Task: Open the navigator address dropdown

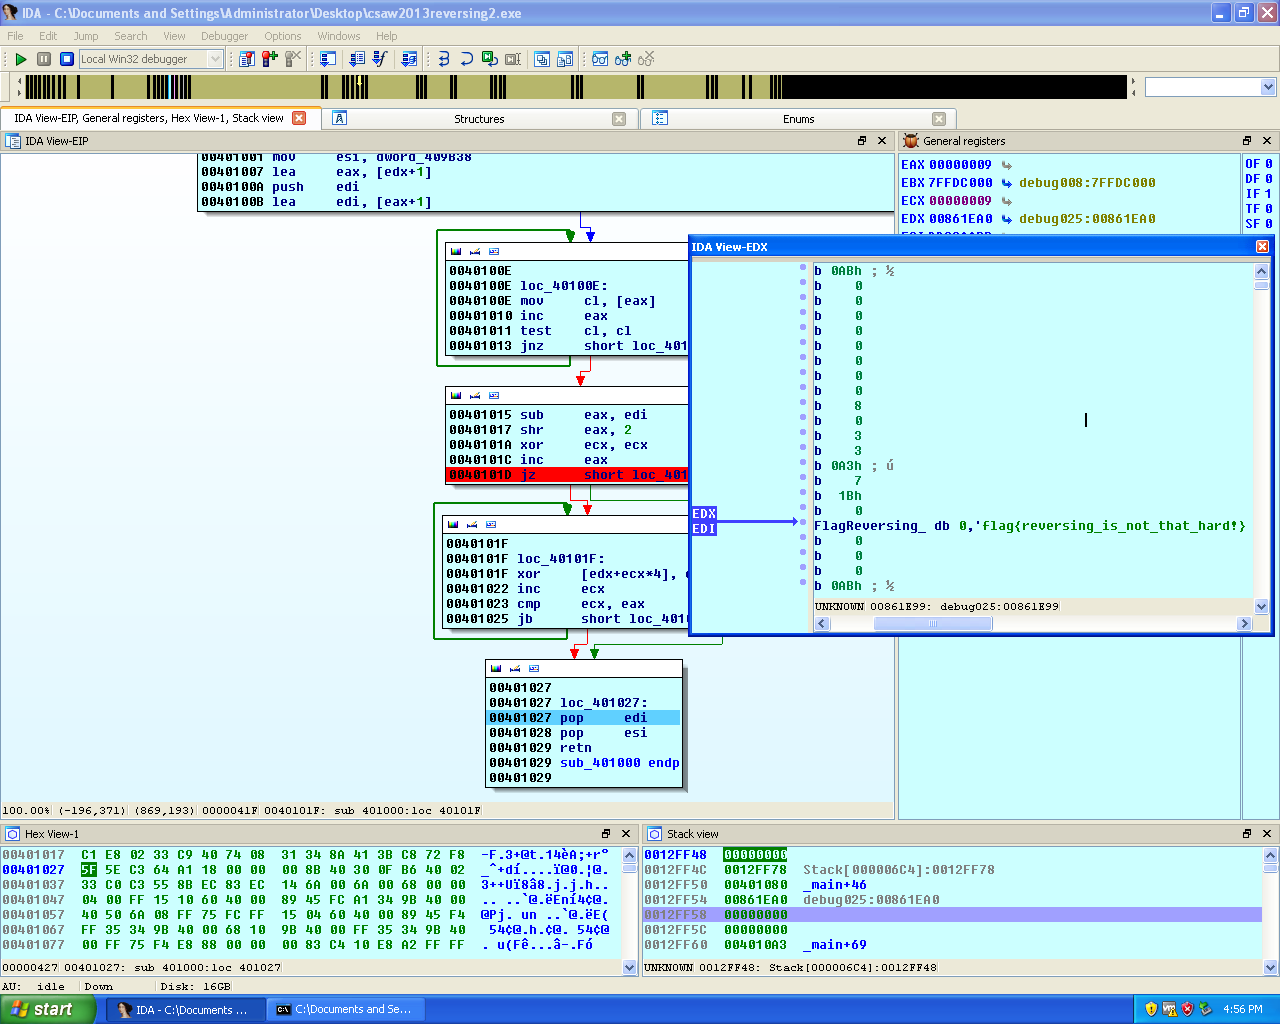Action: click(x=1268, y=88)
